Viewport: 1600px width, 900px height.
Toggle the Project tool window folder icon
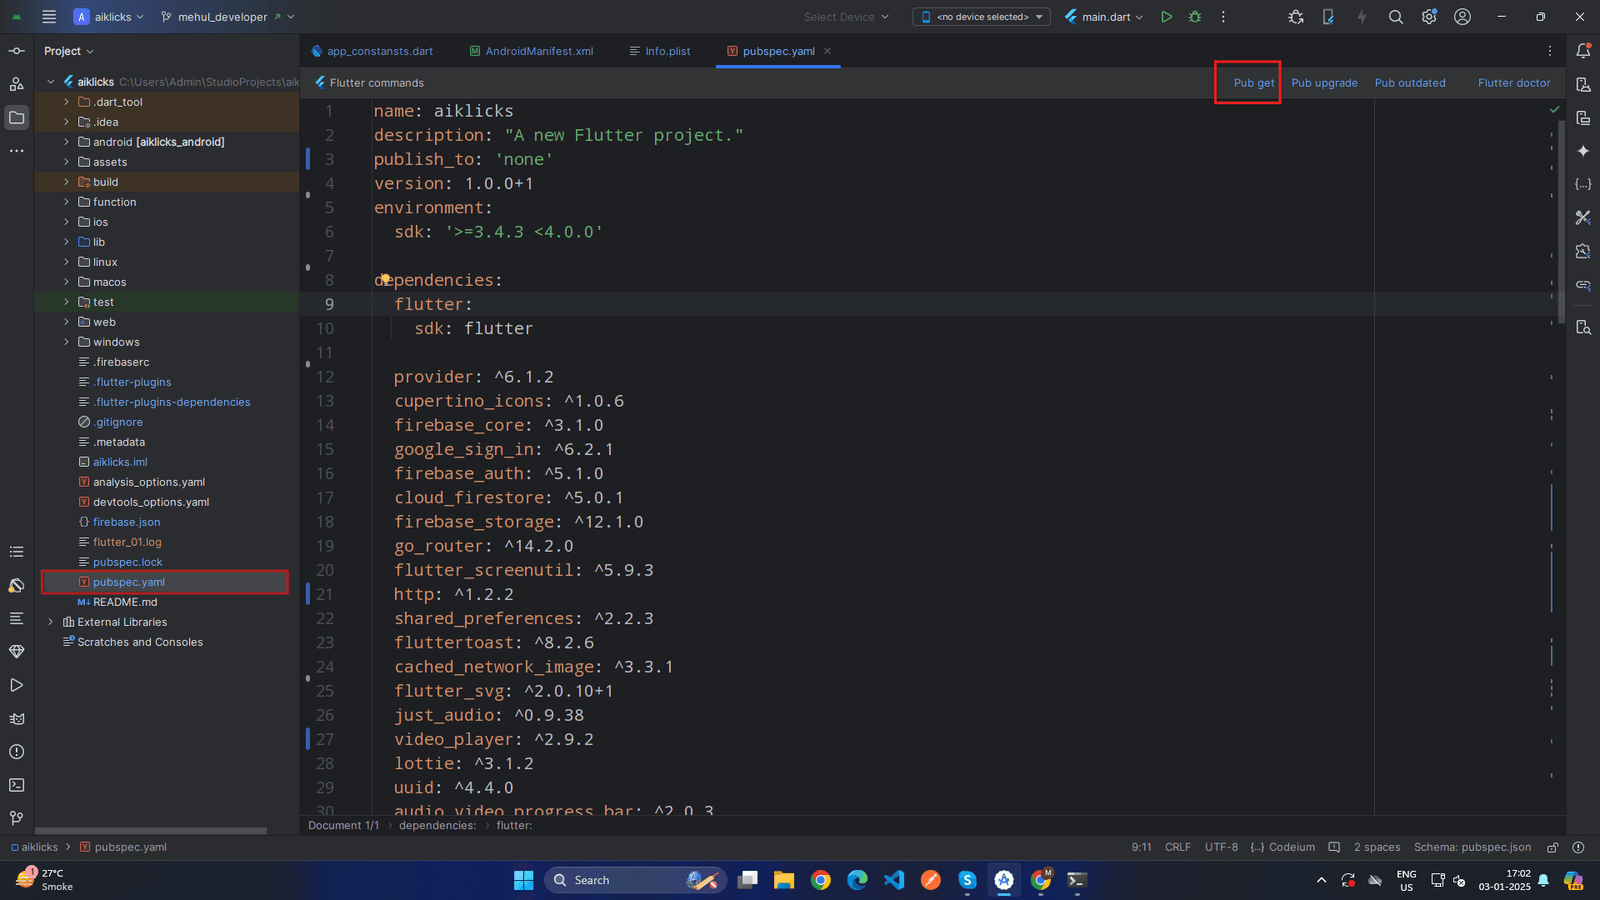(17, 118)
